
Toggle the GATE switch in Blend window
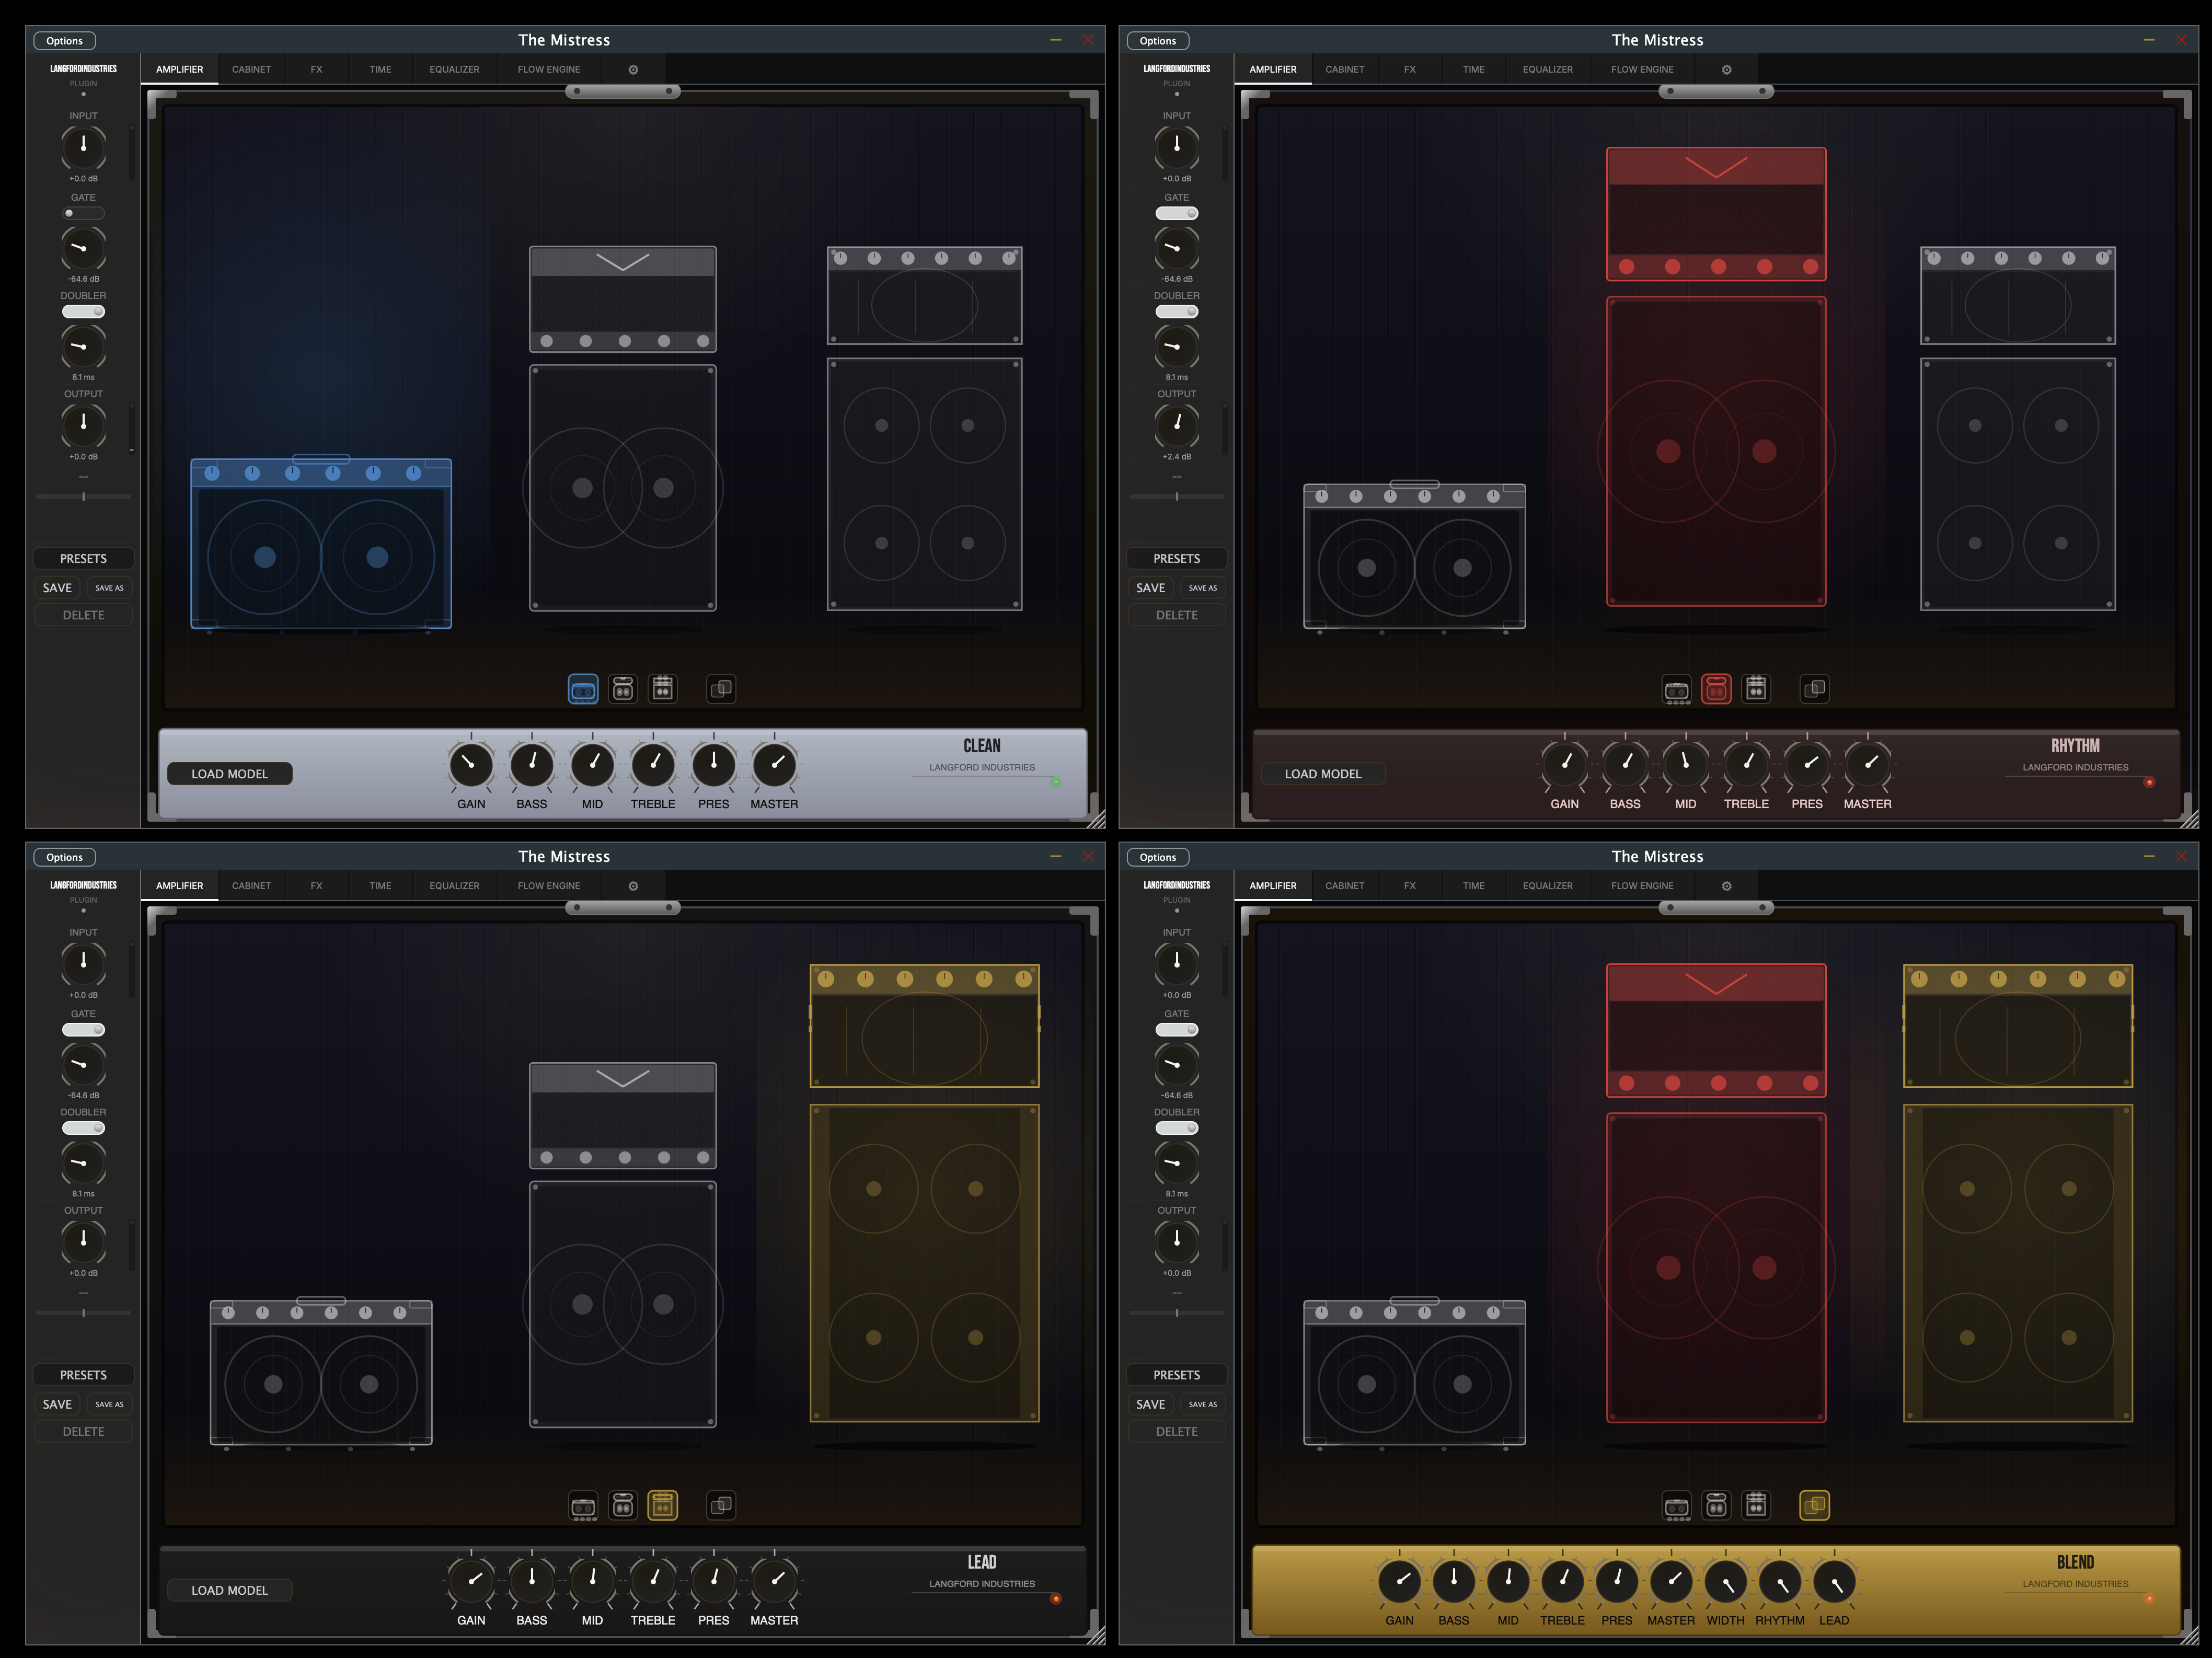pyautogui.click(x=1177, y=1030)
